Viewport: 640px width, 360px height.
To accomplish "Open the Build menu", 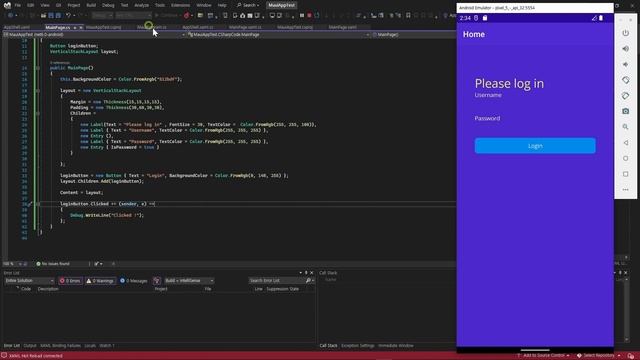I will click(x=91, y=5).
